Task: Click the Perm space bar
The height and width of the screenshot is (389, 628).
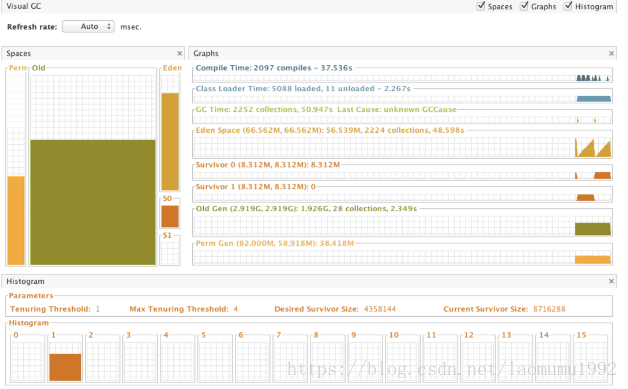Action: (16, 220)
